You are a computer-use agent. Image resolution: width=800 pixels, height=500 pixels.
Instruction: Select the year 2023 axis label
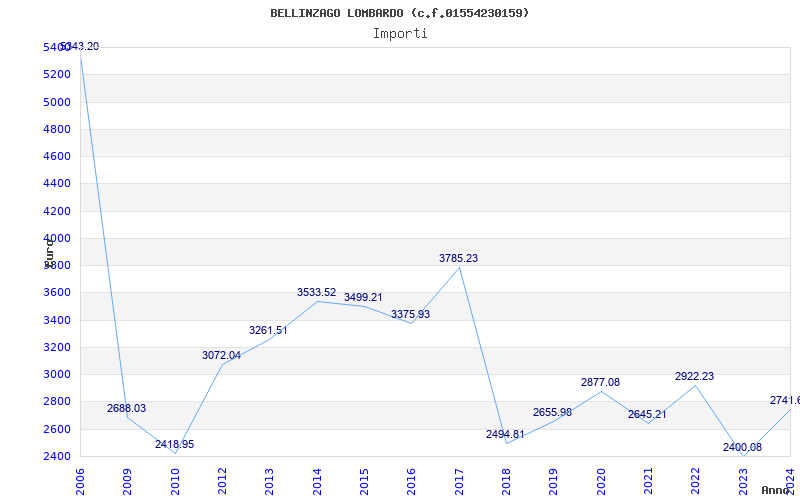pos(743,482)
